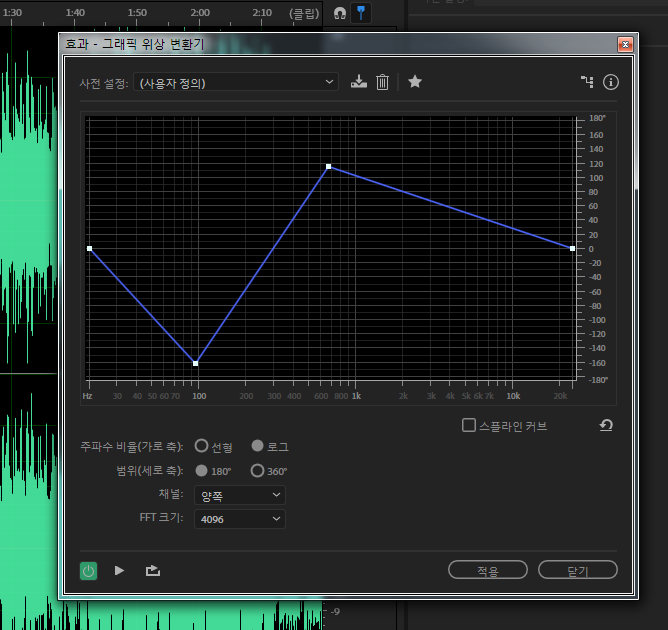
Task: Open the 사전 설정 preset dropdown
Action: tap(236, 82)
